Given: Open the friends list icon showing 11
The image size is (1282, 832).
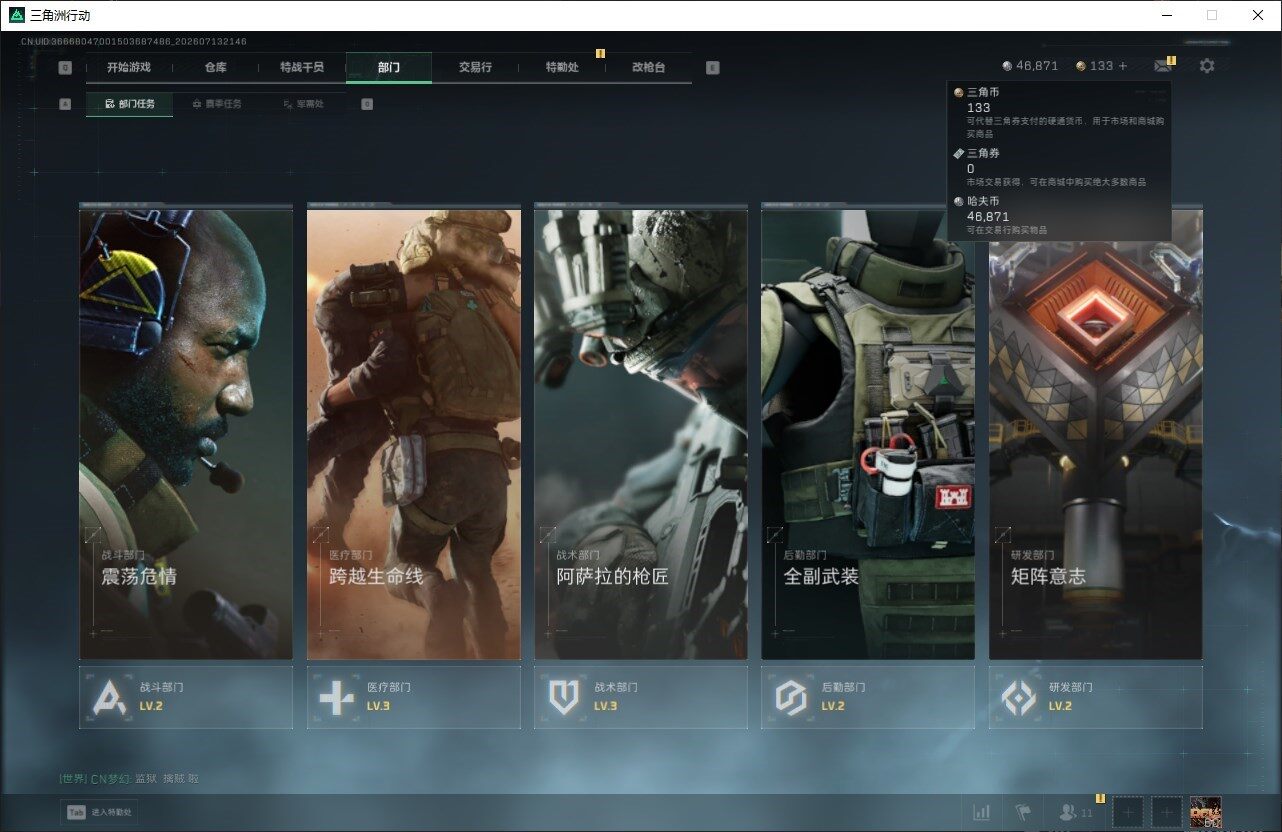Looking at the screenshot, I should (x=1076, y=812).
